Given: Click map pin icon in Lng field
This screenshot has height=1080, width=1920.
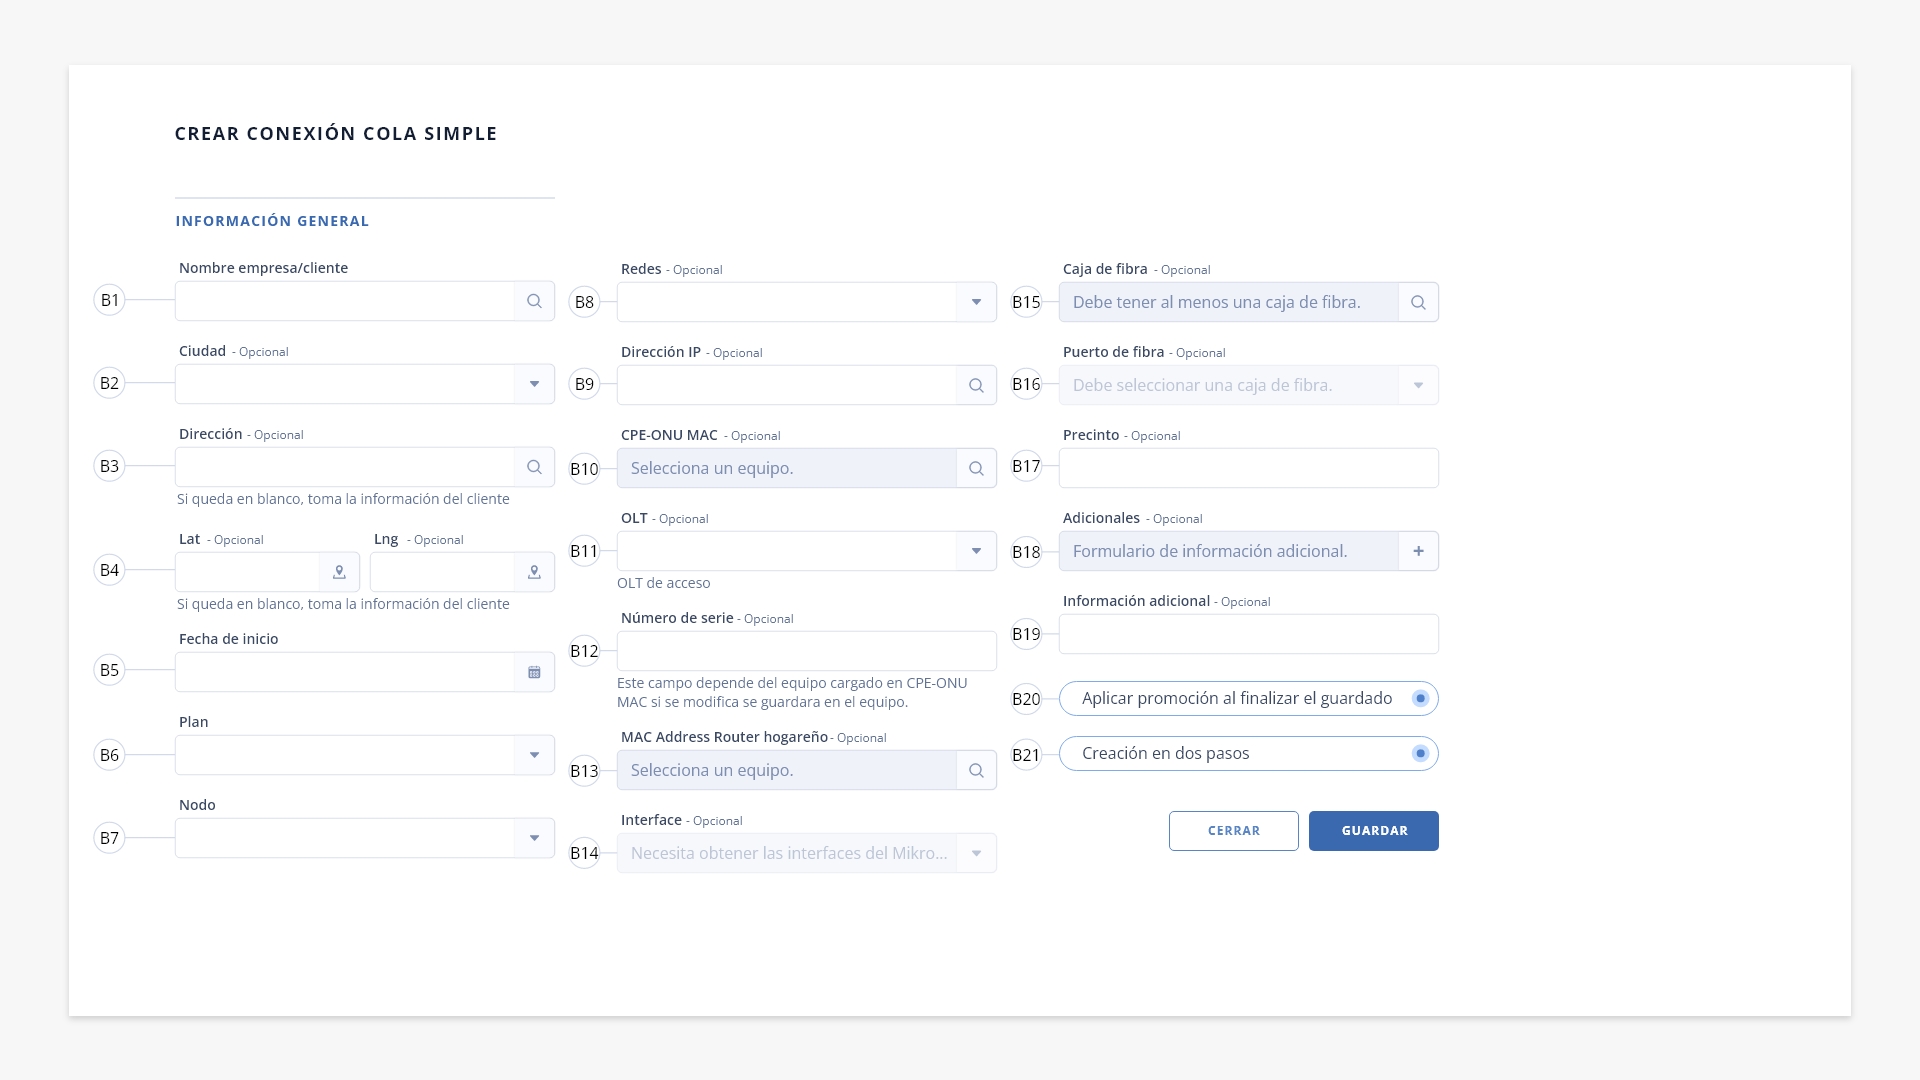Looking at the screenshot, I should (534, 572).
